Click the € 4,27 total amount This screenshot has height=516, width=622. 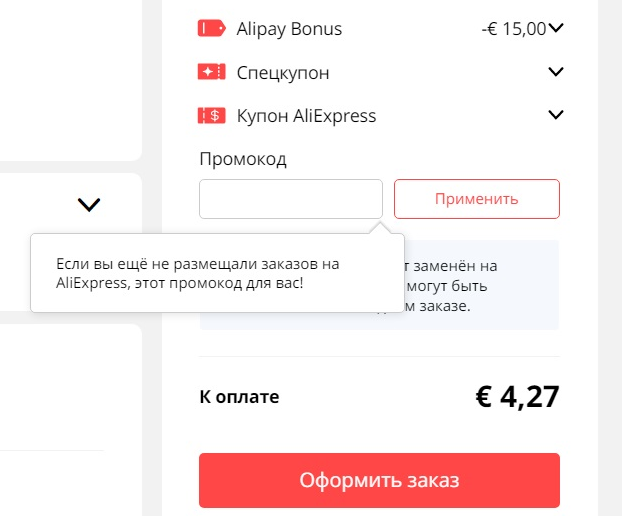(x=517, y=397)
